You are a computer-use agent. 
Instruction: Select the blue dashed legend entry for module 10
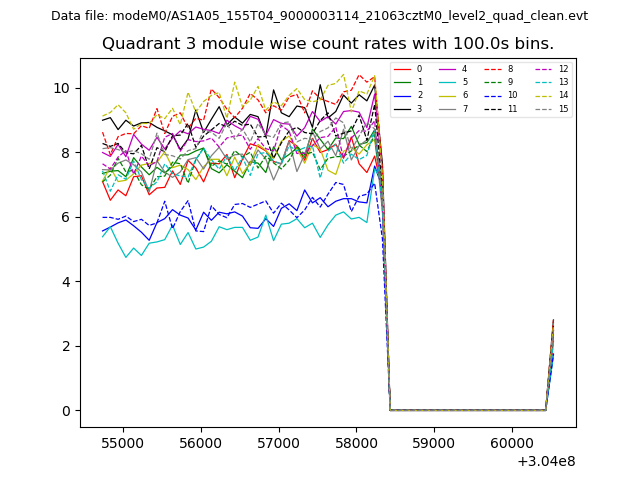495,95
